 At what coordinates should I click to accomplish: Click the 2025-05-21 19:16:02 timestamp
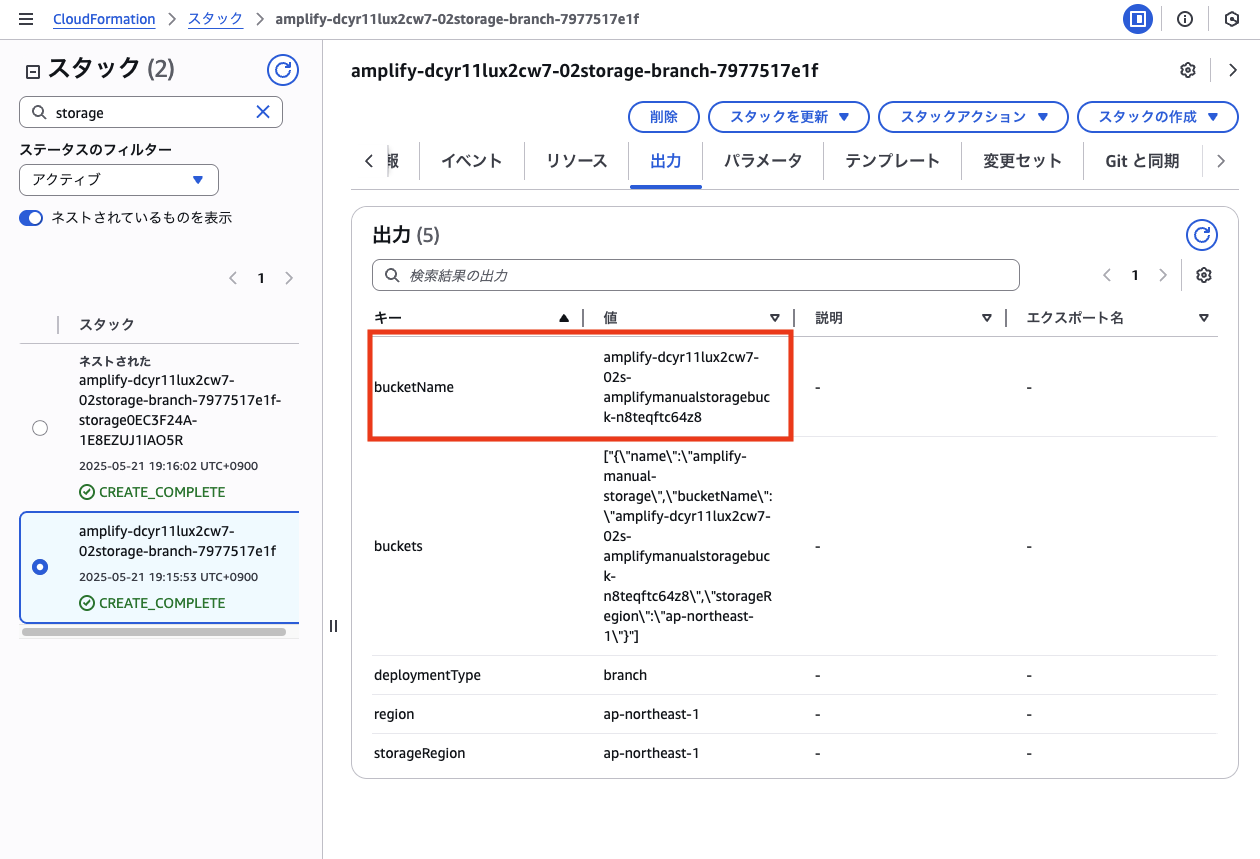click(x=168, y=466)
